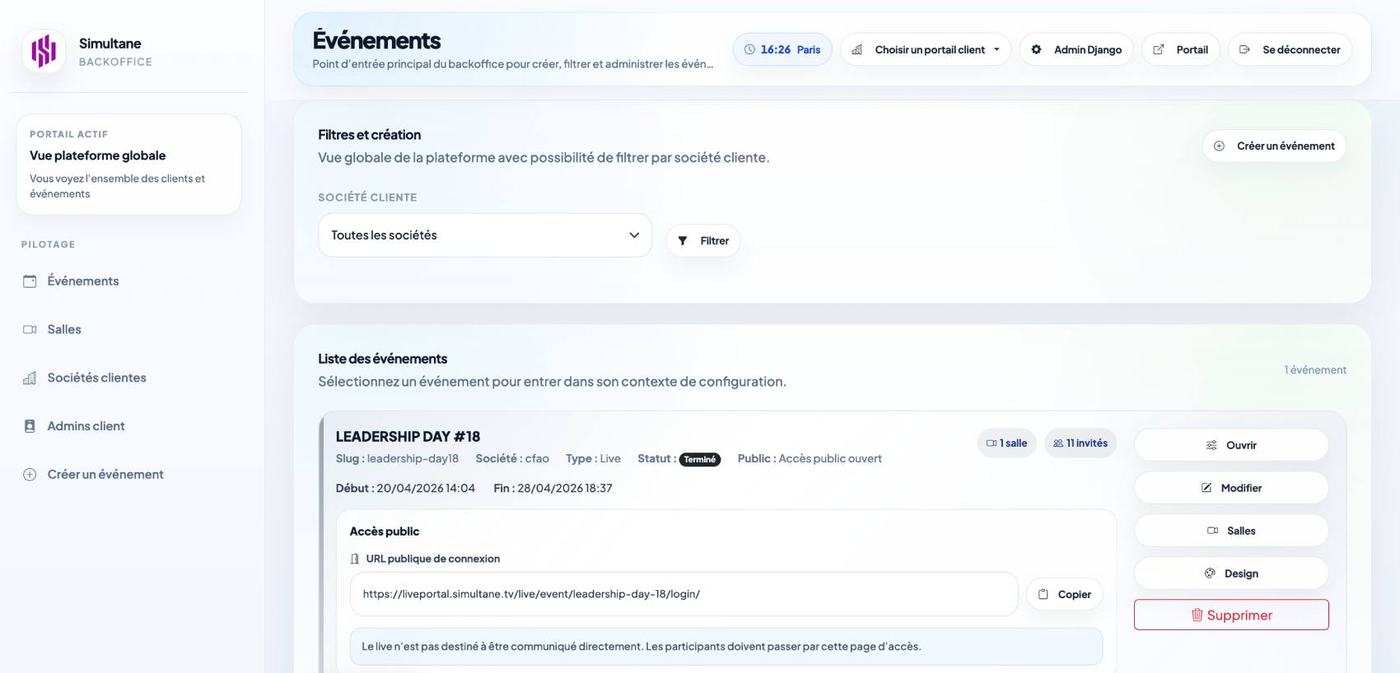The image size is (1400, 673).
Task: Click the Simultane backoffice logo icon
Action: click(42, 50)
